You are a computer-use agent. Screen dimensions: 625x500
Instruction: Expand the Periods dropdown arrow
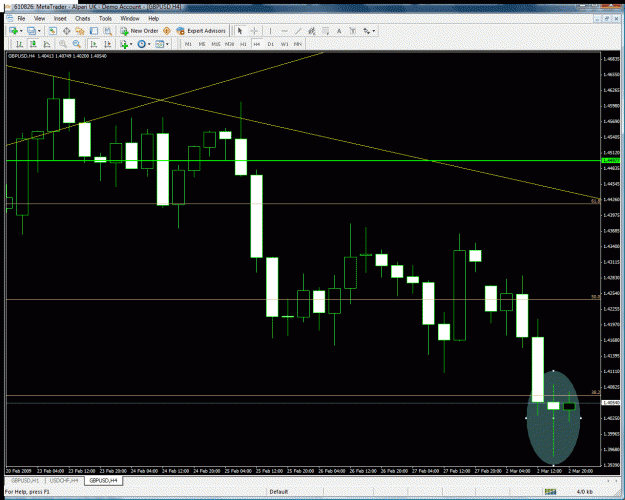[149, 44]
